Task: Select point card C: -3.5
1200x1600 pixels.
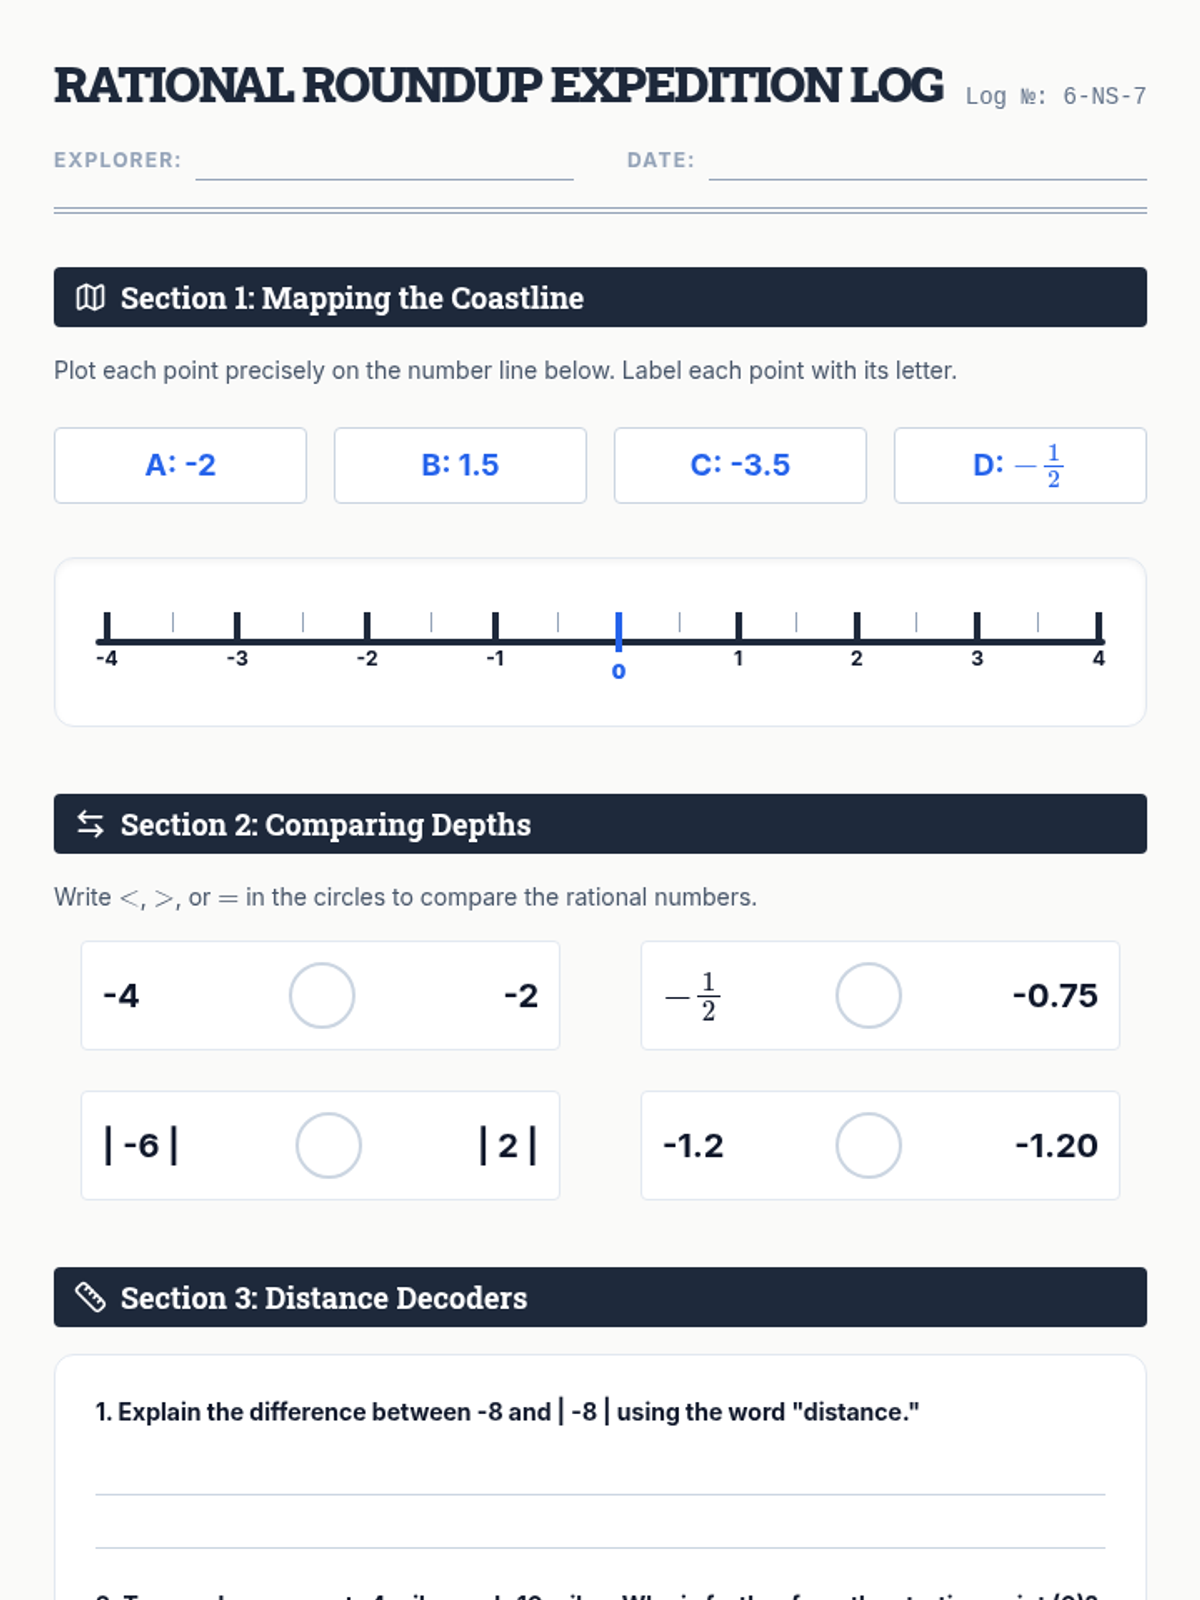Action: point(740,465)
